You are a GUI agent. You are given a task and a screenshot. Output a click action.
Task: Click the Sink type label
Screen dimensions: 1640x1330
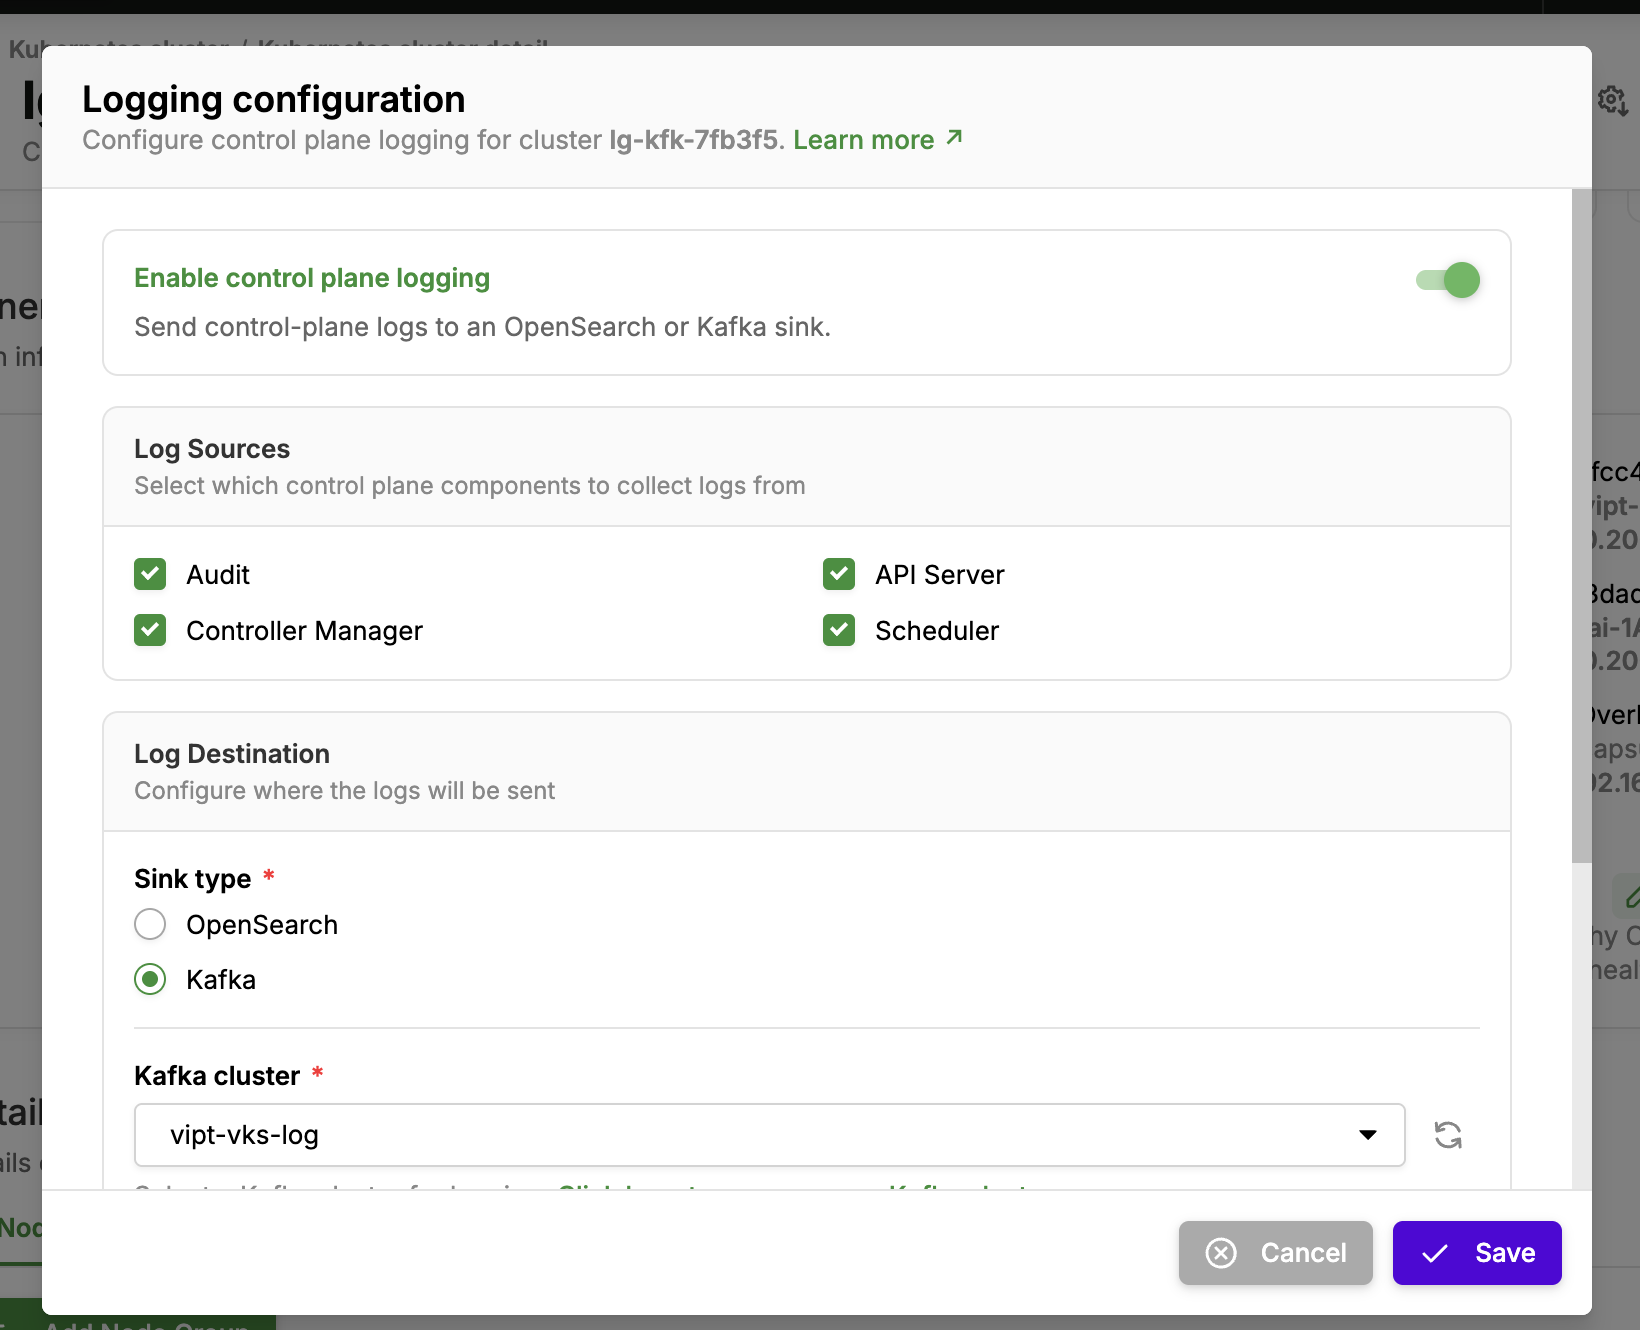(x=193, y=879)
